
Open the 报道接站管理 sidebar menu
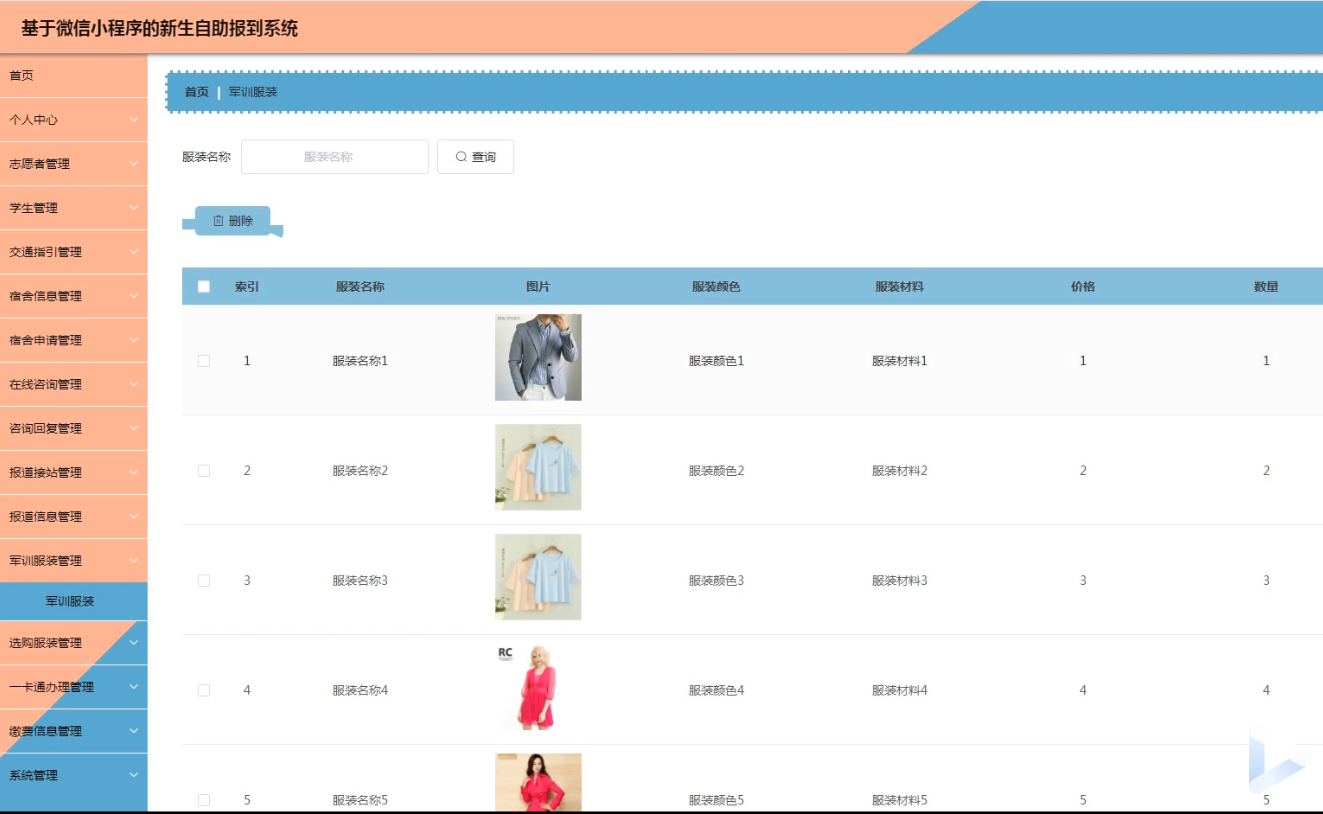tap(73, 473)
